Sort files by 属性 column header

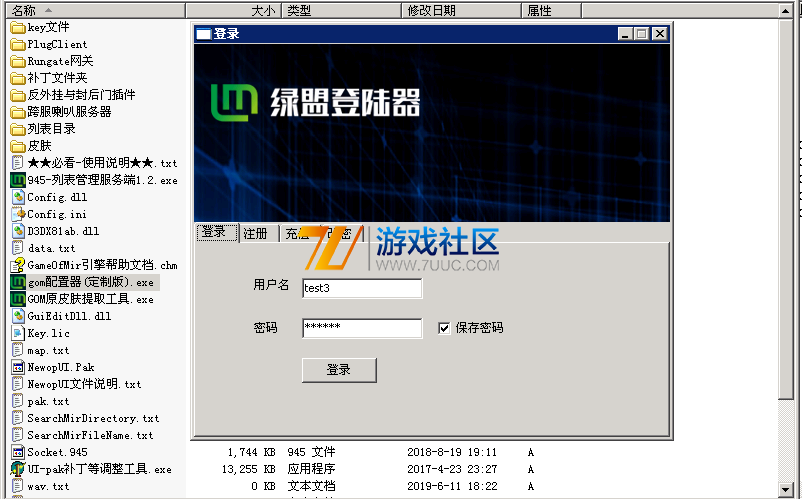(x=552, y=10)
